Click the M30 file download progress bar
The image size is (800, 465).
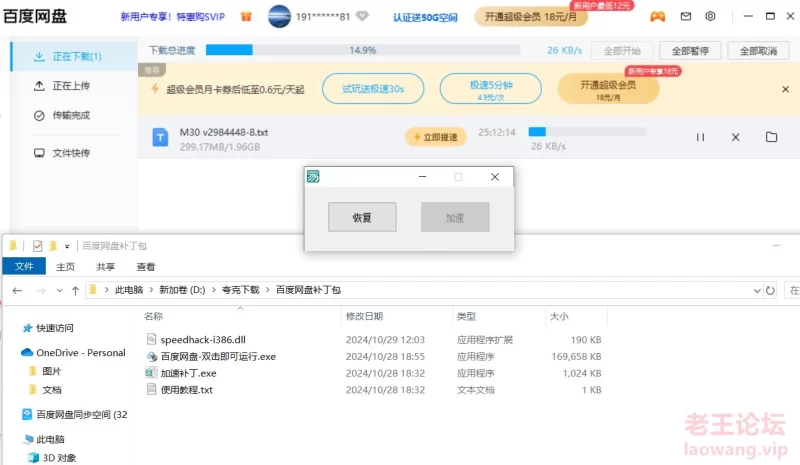pyautogui.click(x=587, y=132)
